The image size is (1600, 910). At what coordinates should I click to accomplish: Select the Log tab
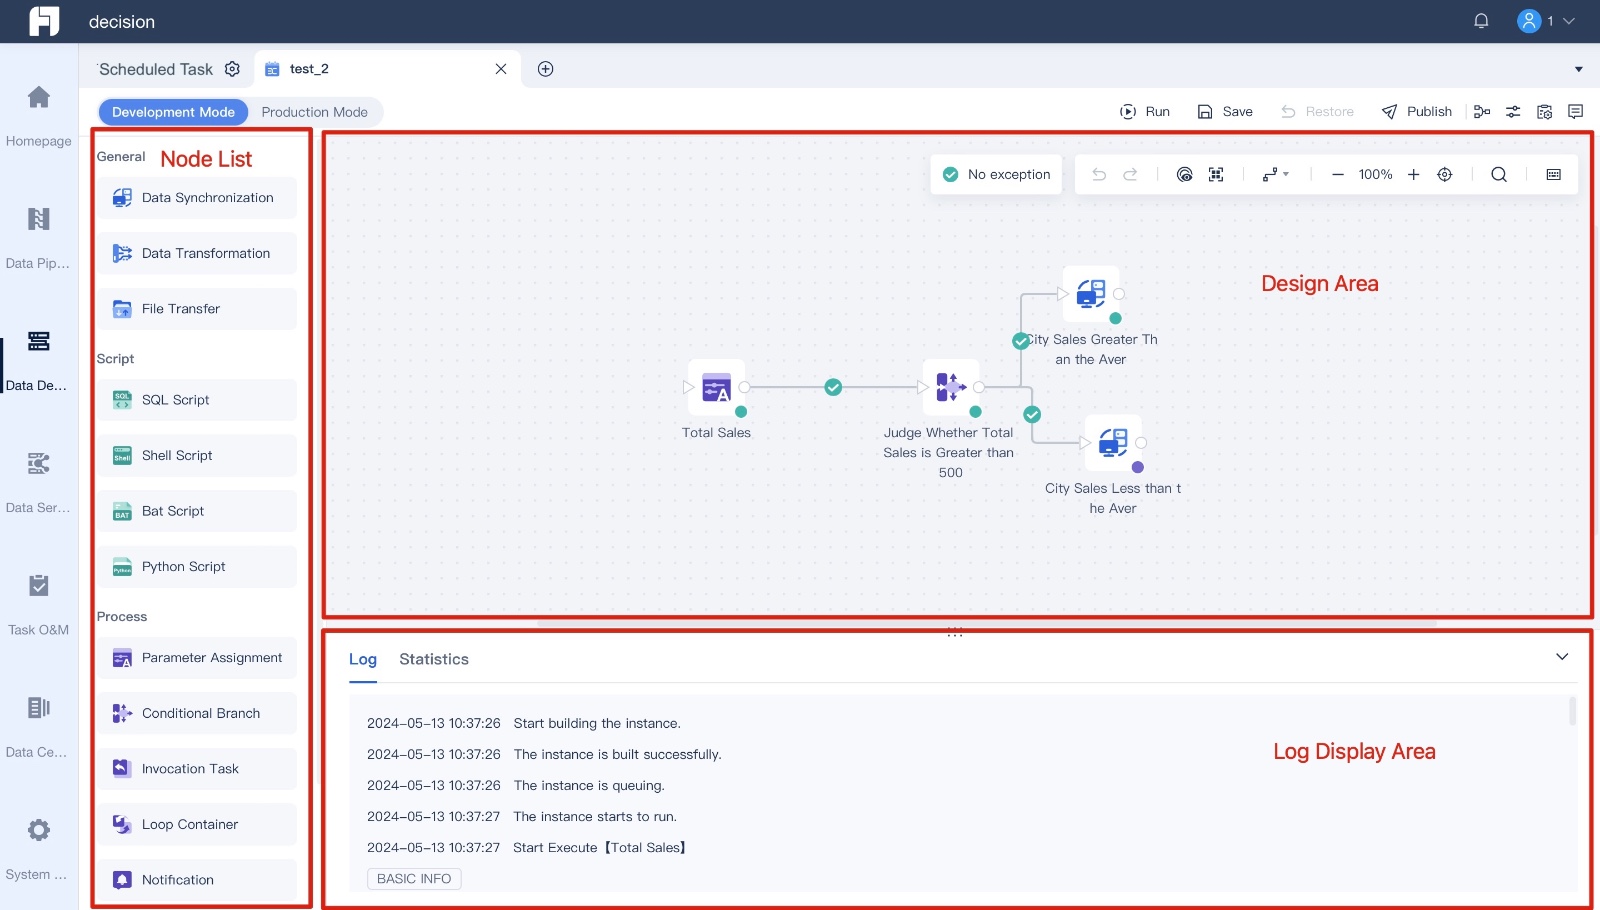(363, 659)
